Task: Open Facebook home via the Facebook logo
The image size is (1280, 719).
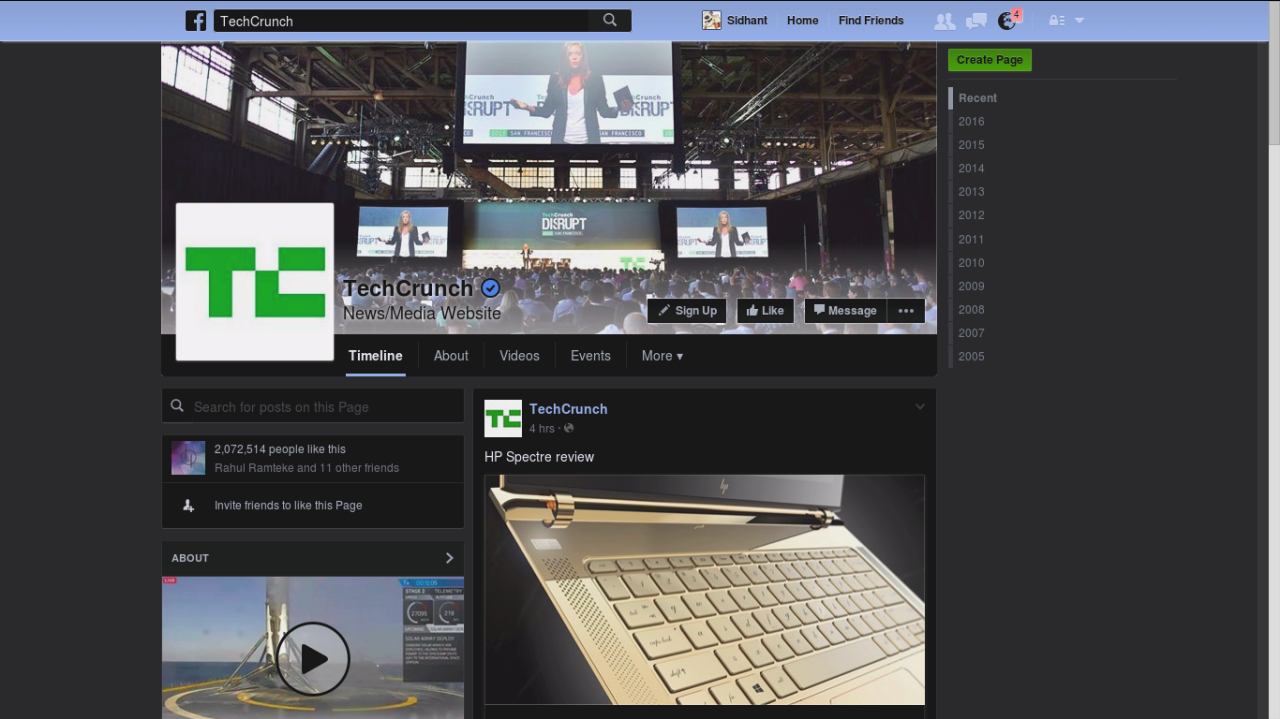Action: 195,20
